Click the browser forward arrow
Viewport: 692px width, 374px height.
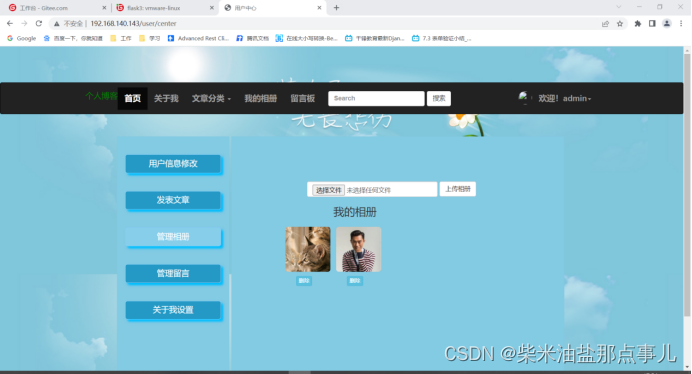[x=24, y=23]
